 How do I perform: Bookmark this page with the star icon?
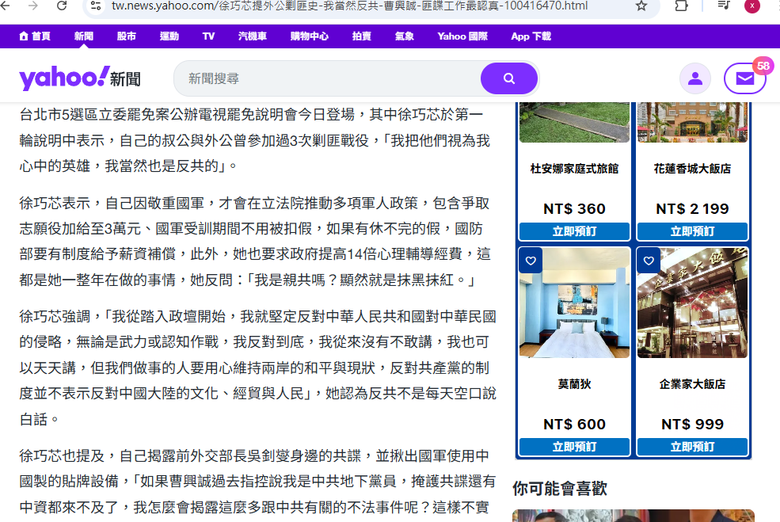[642, 6]
